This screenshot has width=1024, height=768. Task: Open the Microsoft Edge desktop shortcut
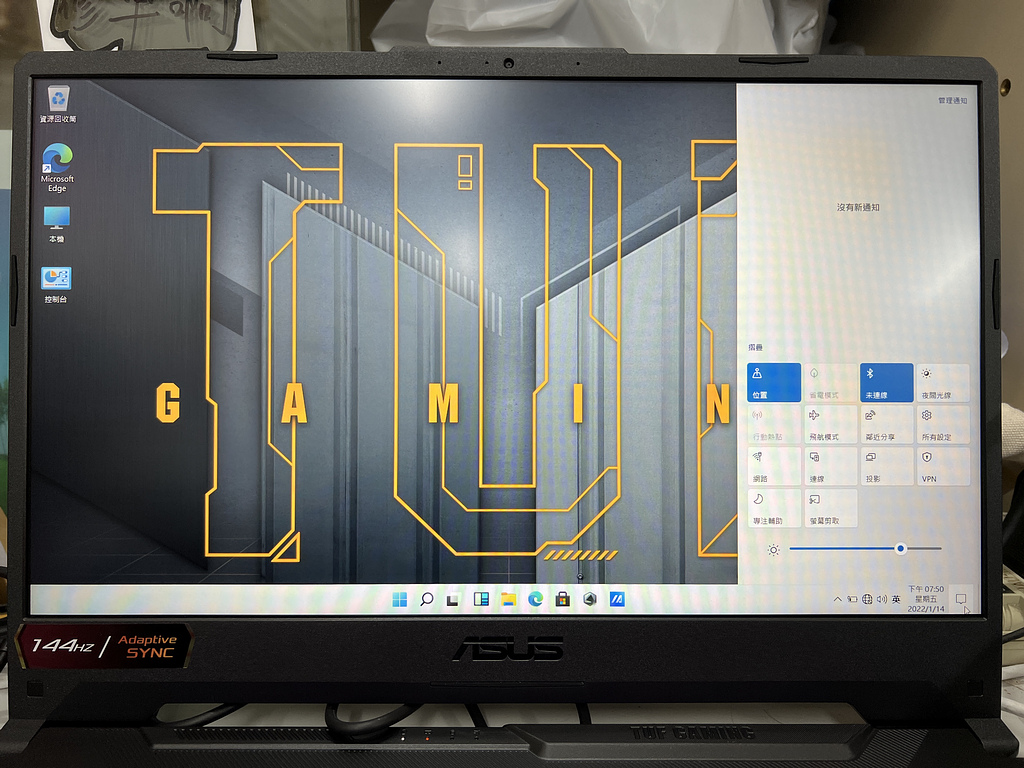[x=57, y=168]
